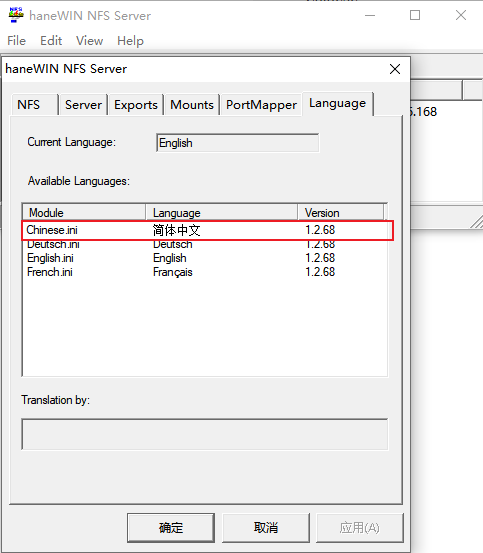The image size is (483, 553).
Task: Click version 1.2.68 in the French row
Action: 320,272
